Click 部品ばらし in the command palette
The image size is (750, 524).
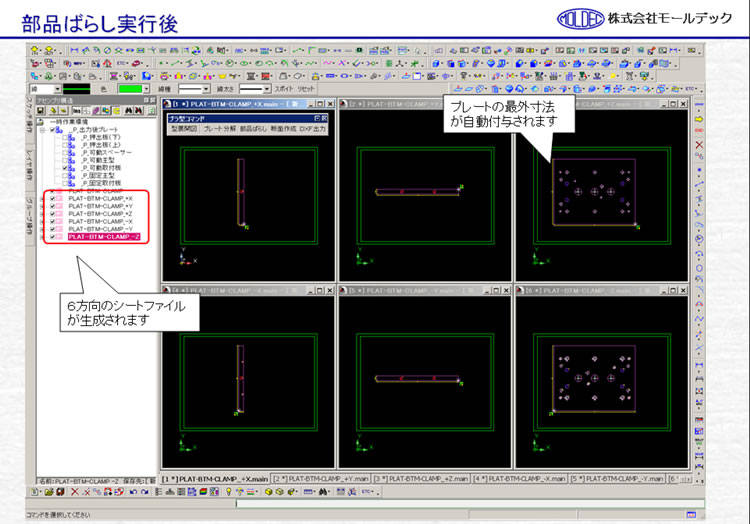(x=252, y=129)
